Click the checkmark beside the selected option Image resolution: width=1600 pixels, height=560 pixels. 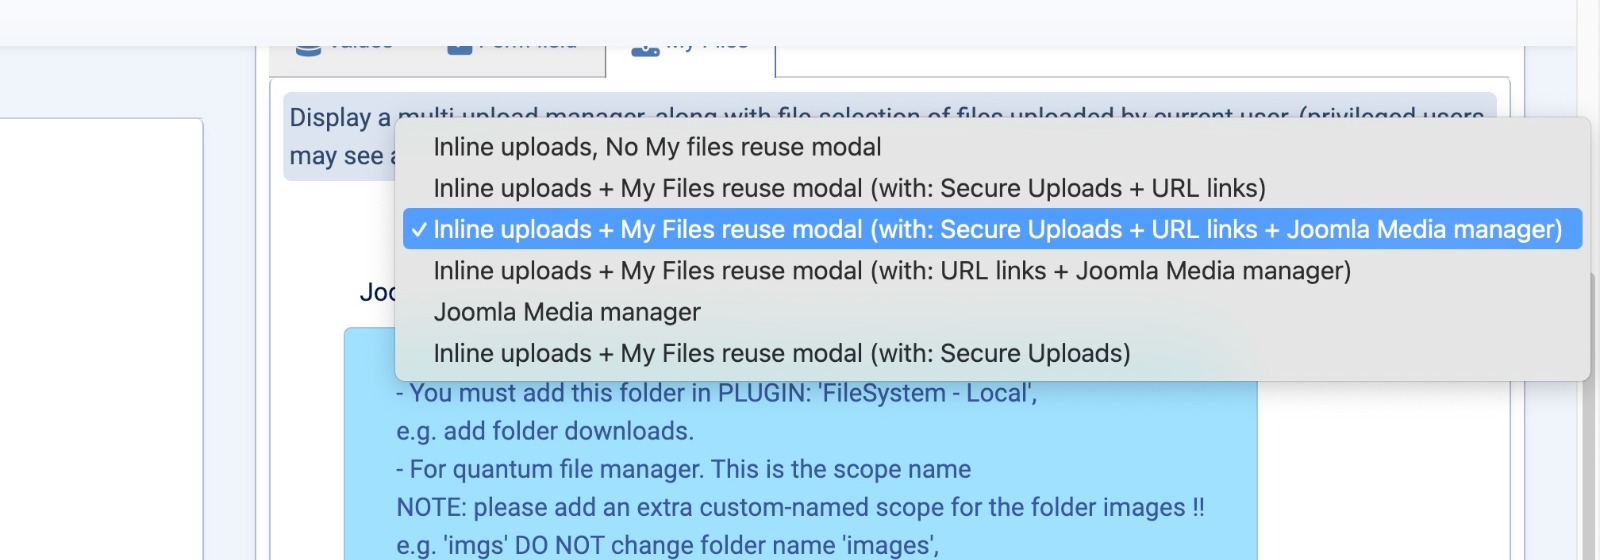419,230
